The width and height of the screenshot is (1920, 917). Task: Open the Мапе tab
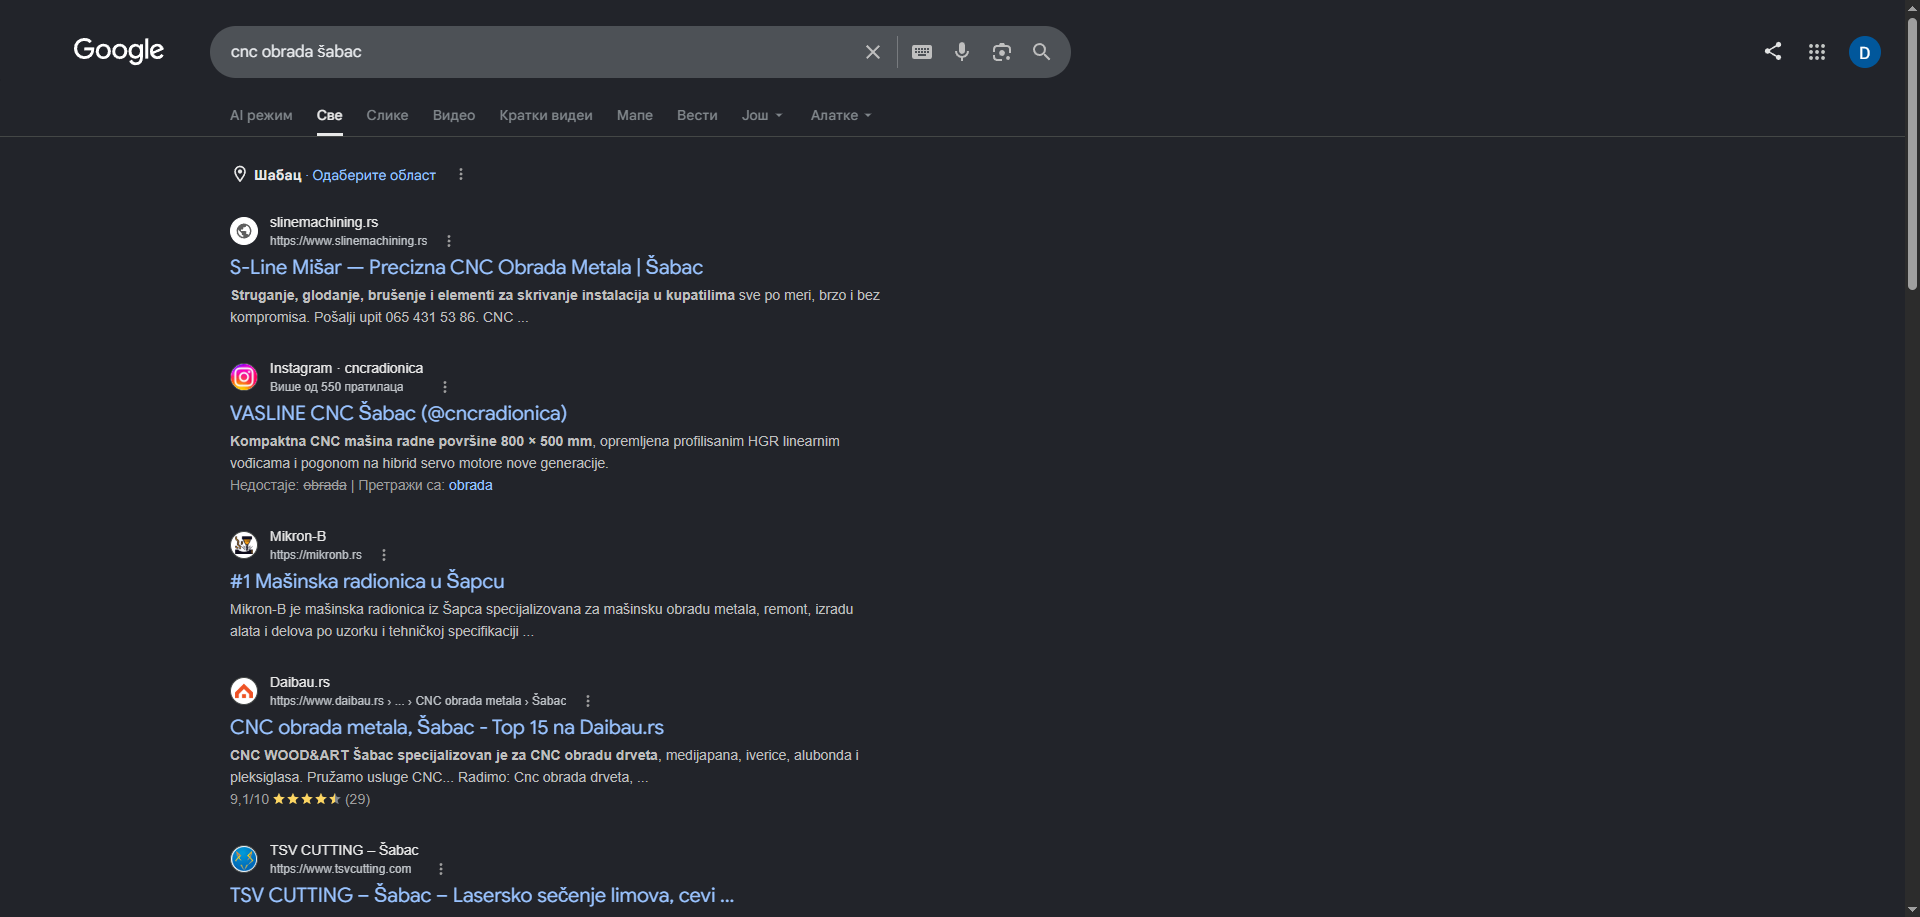click(635, 115)
